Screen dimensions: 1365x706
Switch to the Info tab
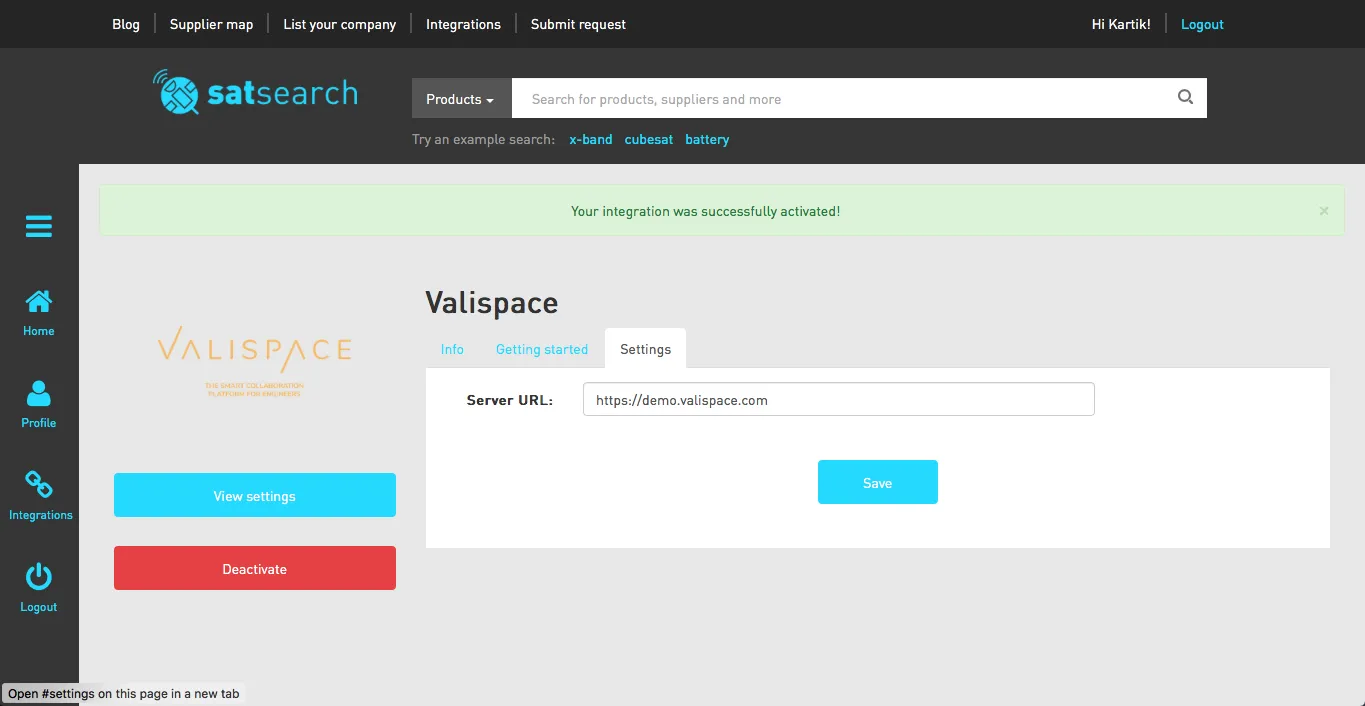coord(452,349)
